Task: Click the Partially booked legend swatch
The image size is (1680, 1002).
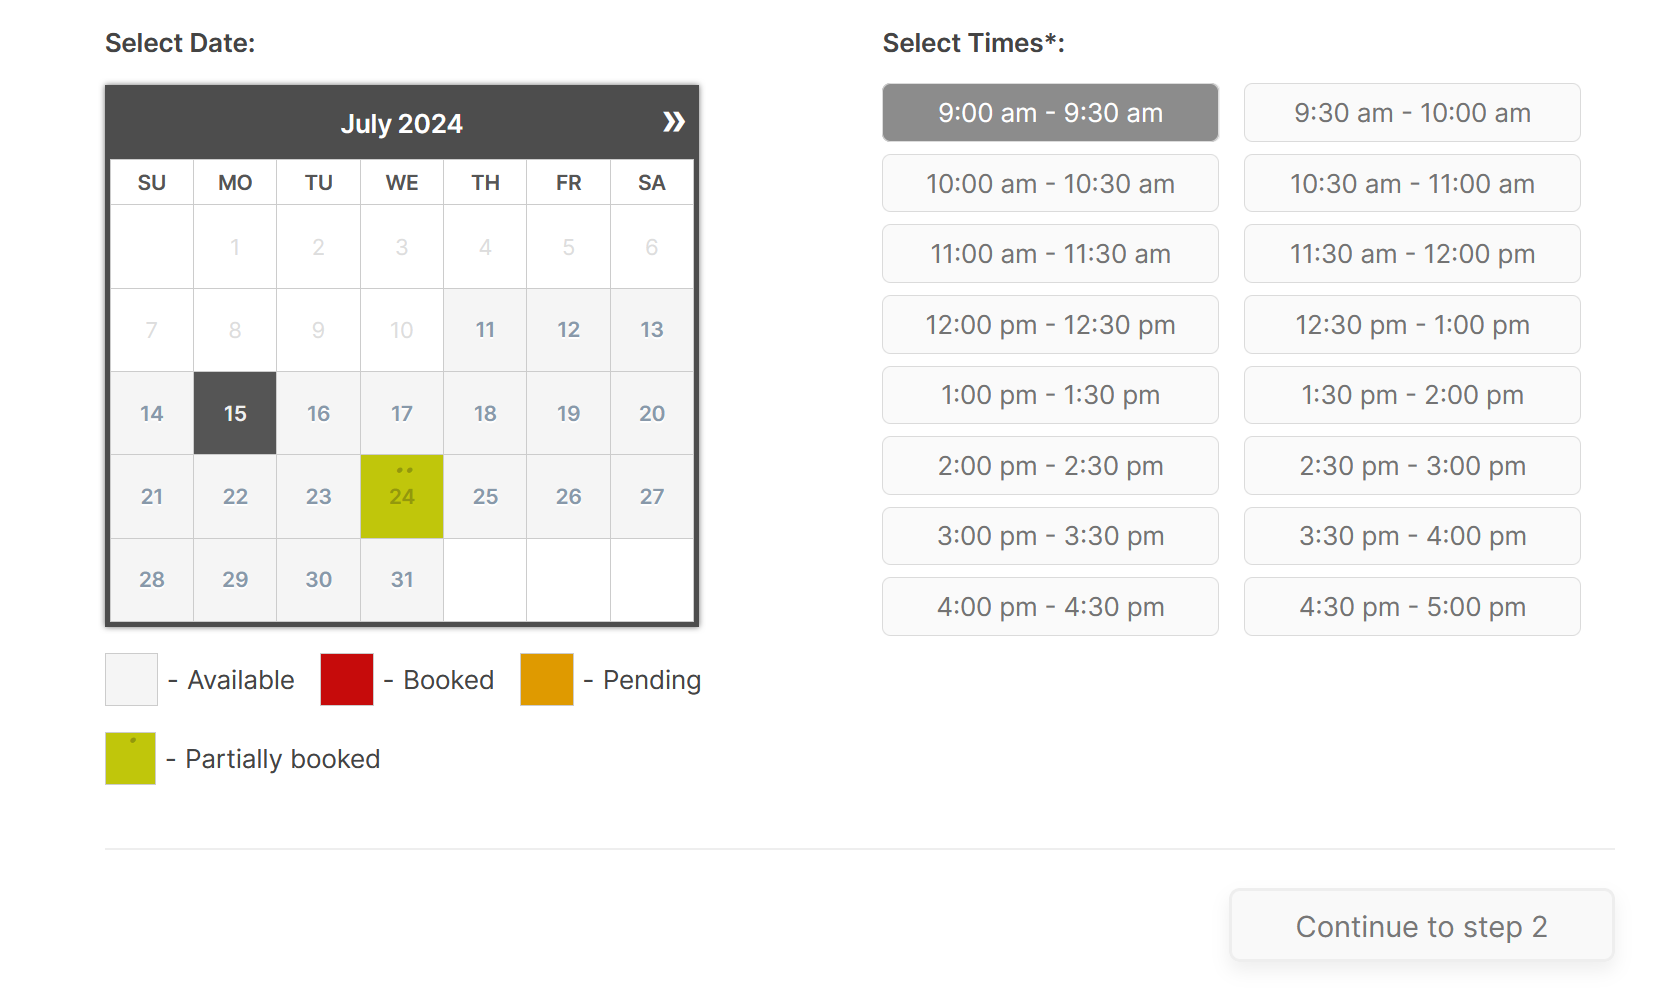Action: coord(130,758)
